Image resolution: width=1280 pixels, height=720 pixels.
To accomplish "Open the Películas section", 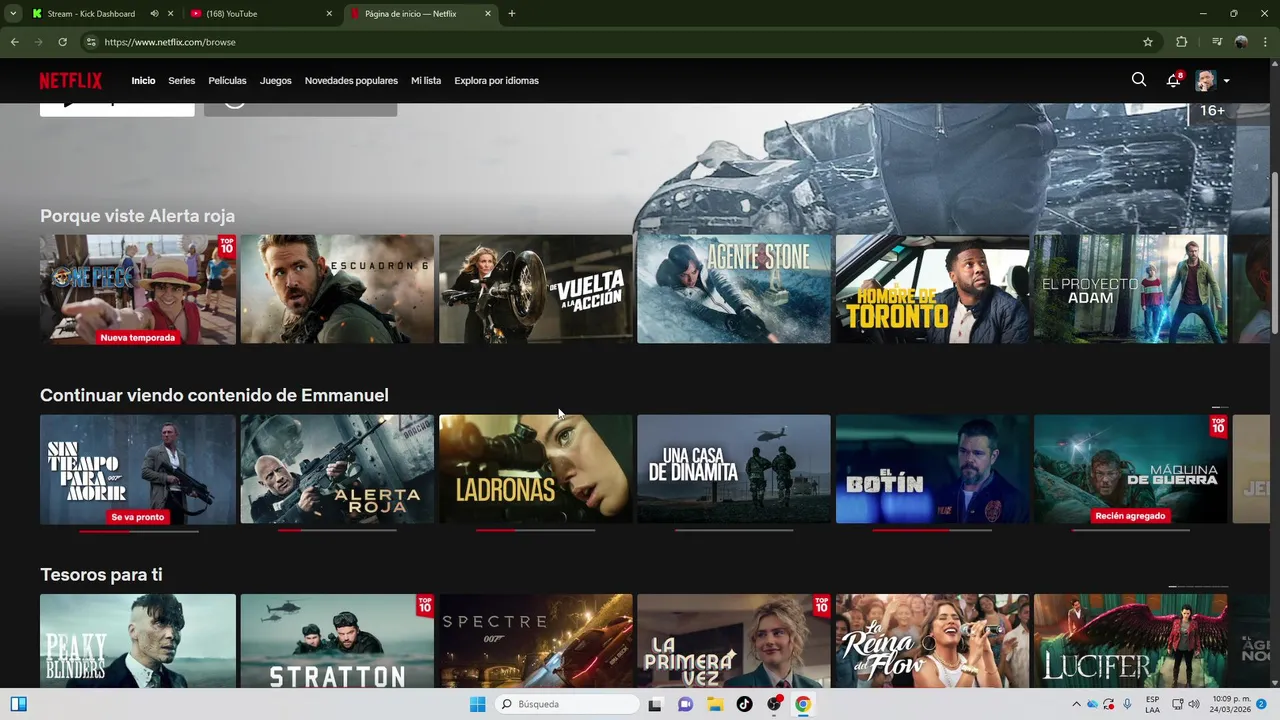I will [227, 80].
